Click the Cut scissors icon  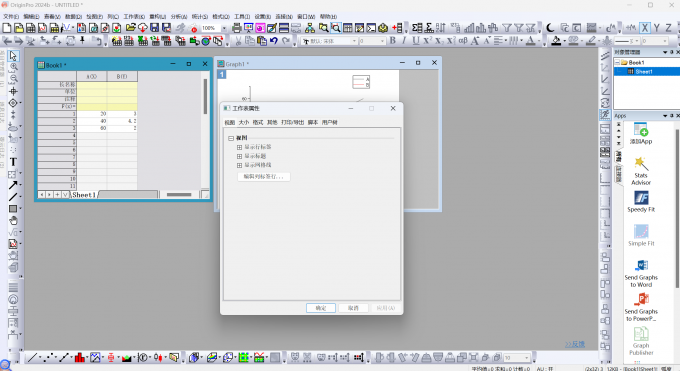[x=238, y=41]
